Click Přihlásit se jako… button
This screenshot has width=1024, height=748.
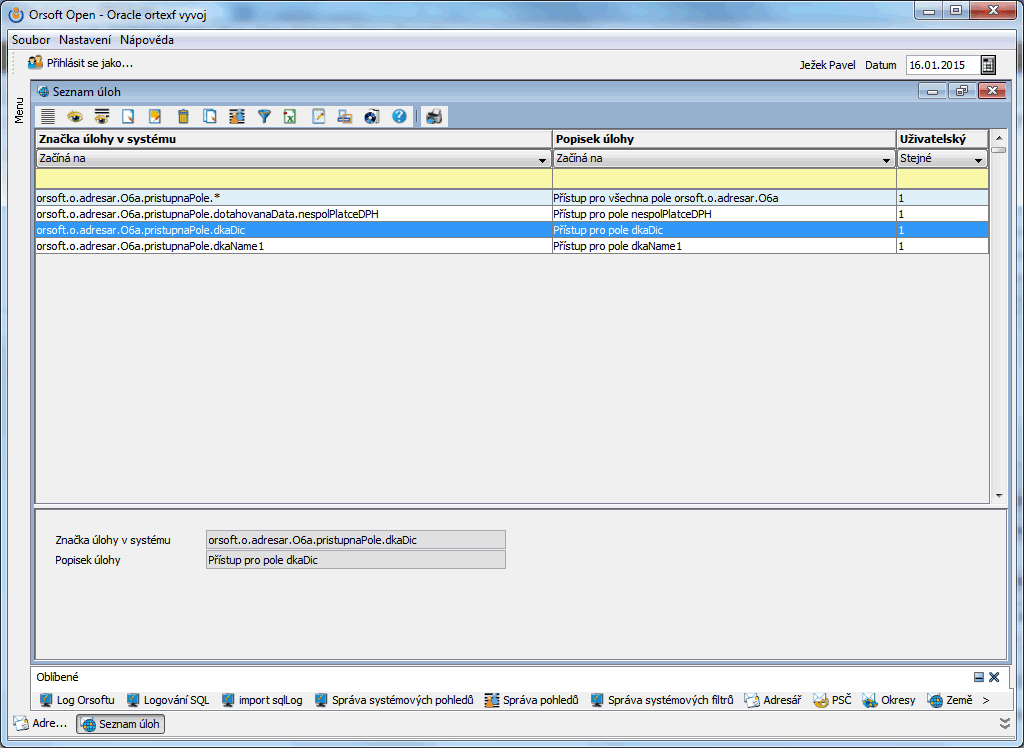click(81, 63)
